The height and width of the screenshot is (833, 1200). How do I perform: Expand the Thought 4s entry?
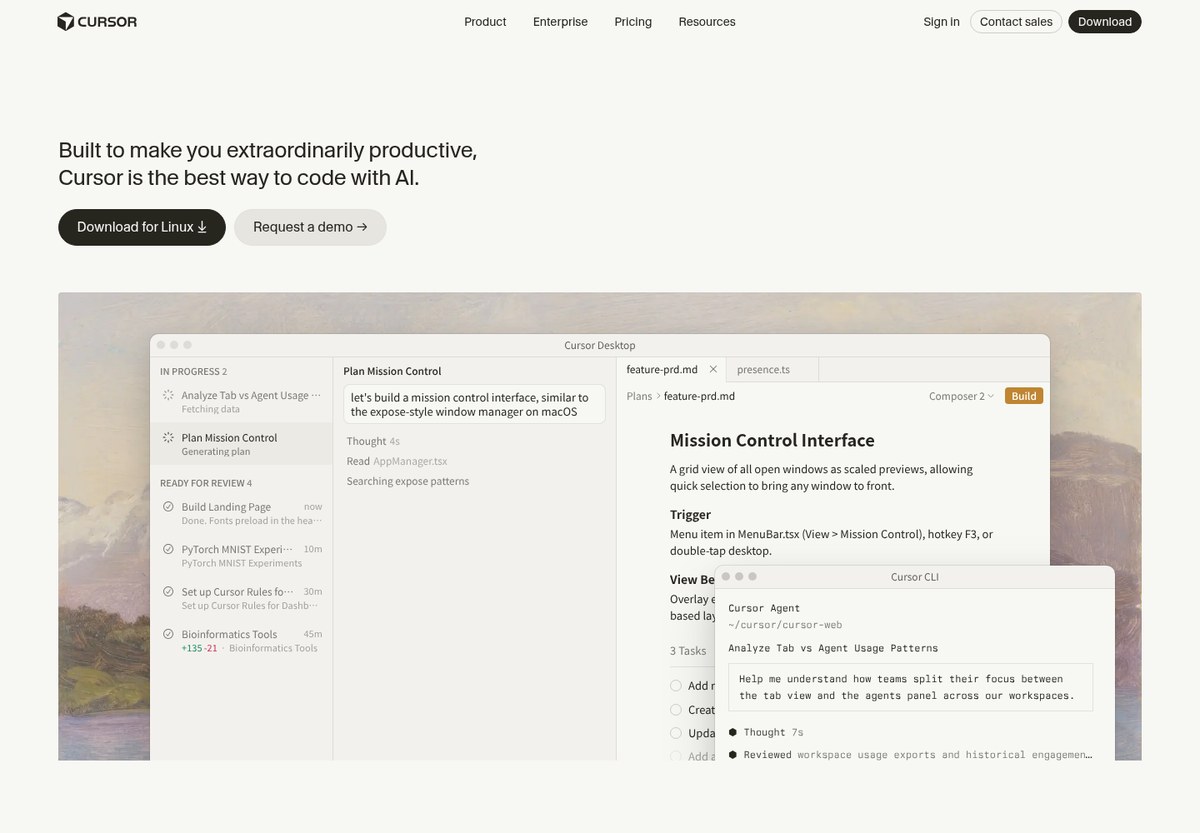click(x=373, y=441)
